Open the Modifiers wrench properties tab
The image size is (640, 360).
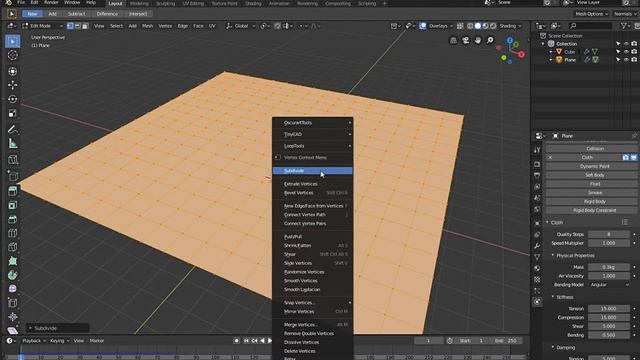point(537,246)
